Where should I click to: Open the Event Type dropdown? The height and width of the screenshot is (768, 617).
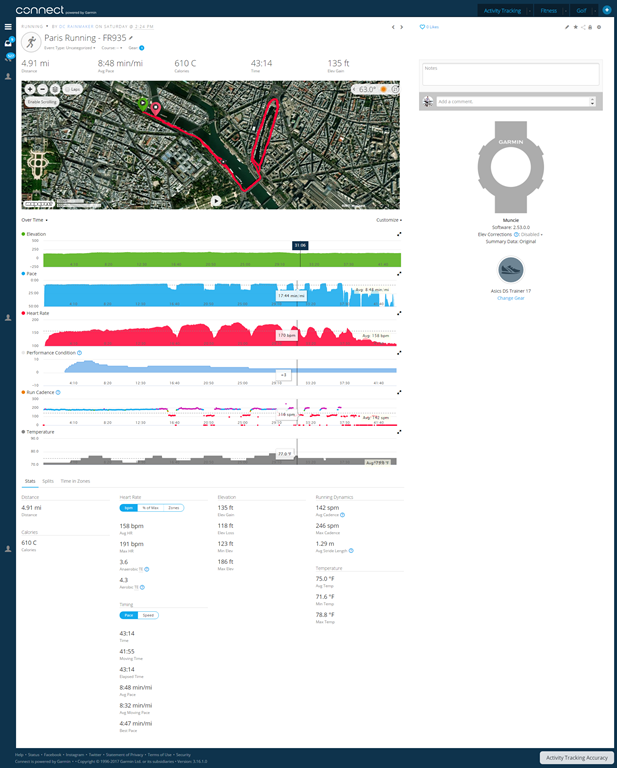(70, 47)
